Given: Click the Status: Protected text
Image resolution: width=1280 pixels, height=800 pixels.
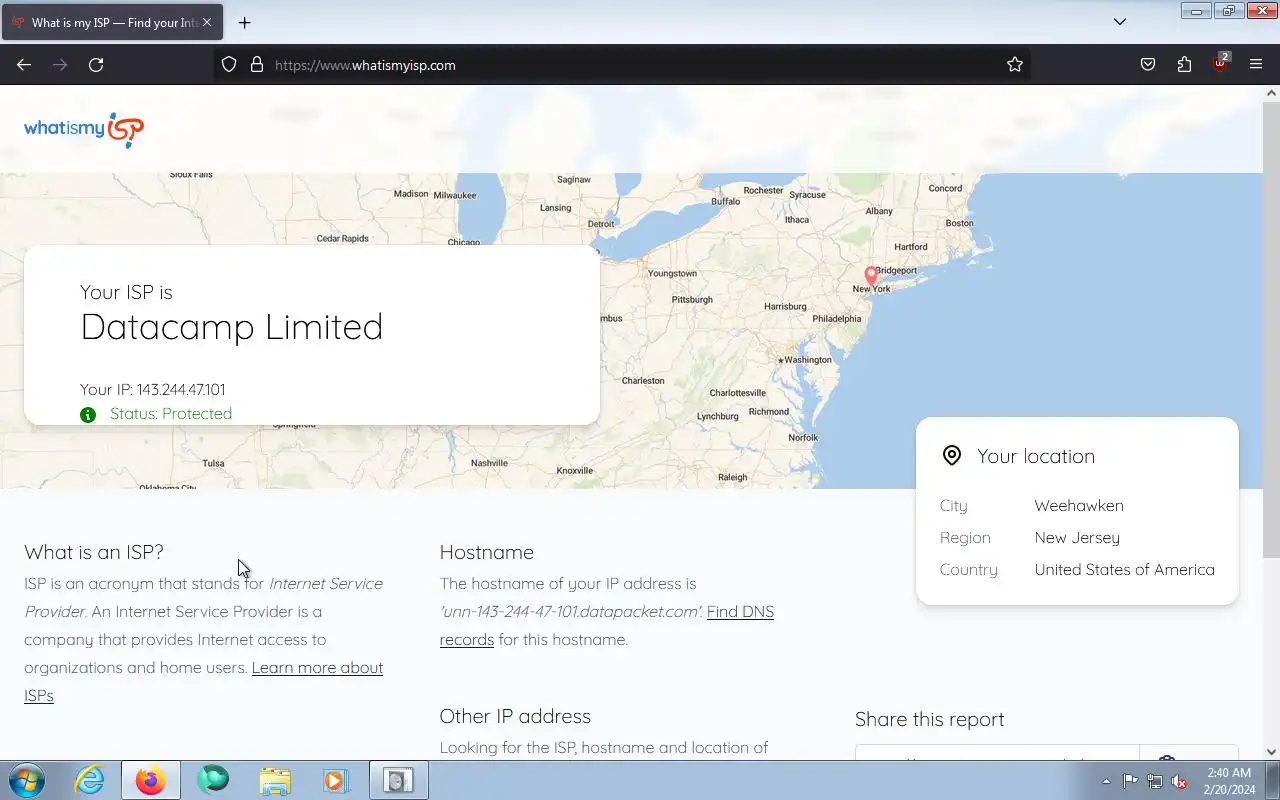Looking at the screenshot, I should click(171, 414).
